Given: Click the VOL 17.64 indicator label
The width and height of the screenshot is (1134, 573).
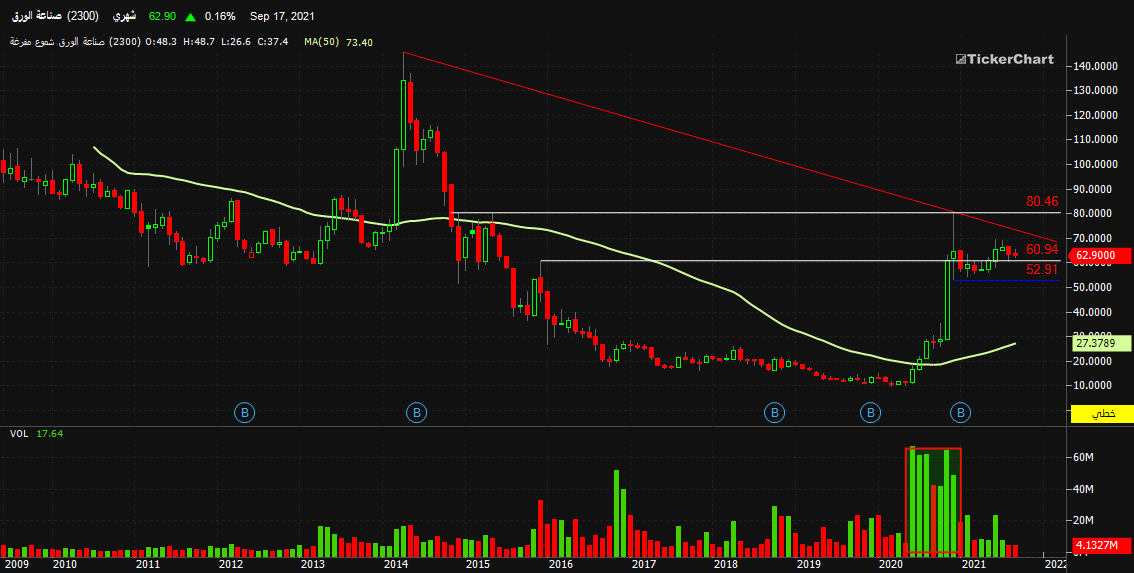Looking at the screenshot, I should point(36,434).
